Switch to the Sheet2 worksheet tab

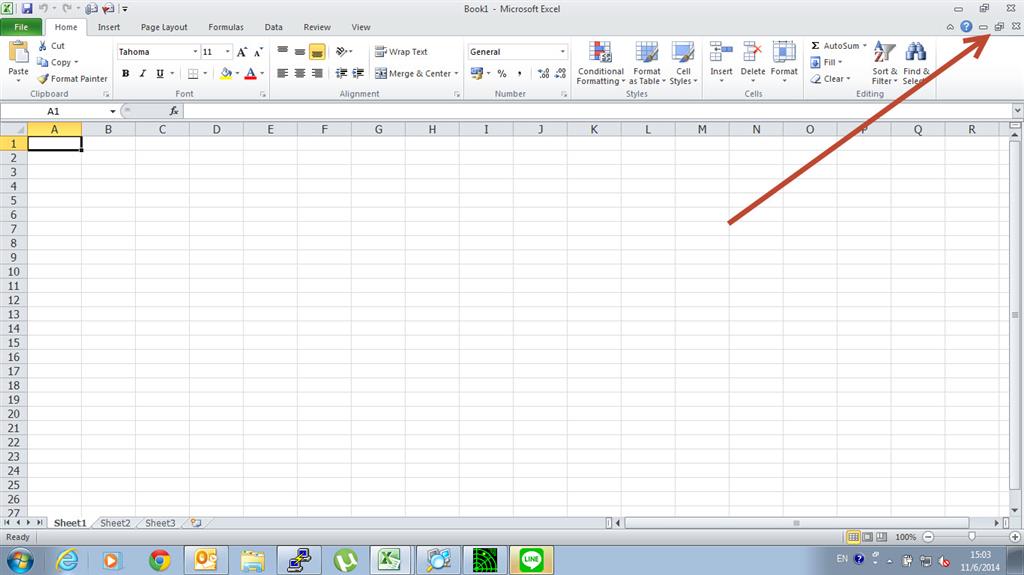115,523
